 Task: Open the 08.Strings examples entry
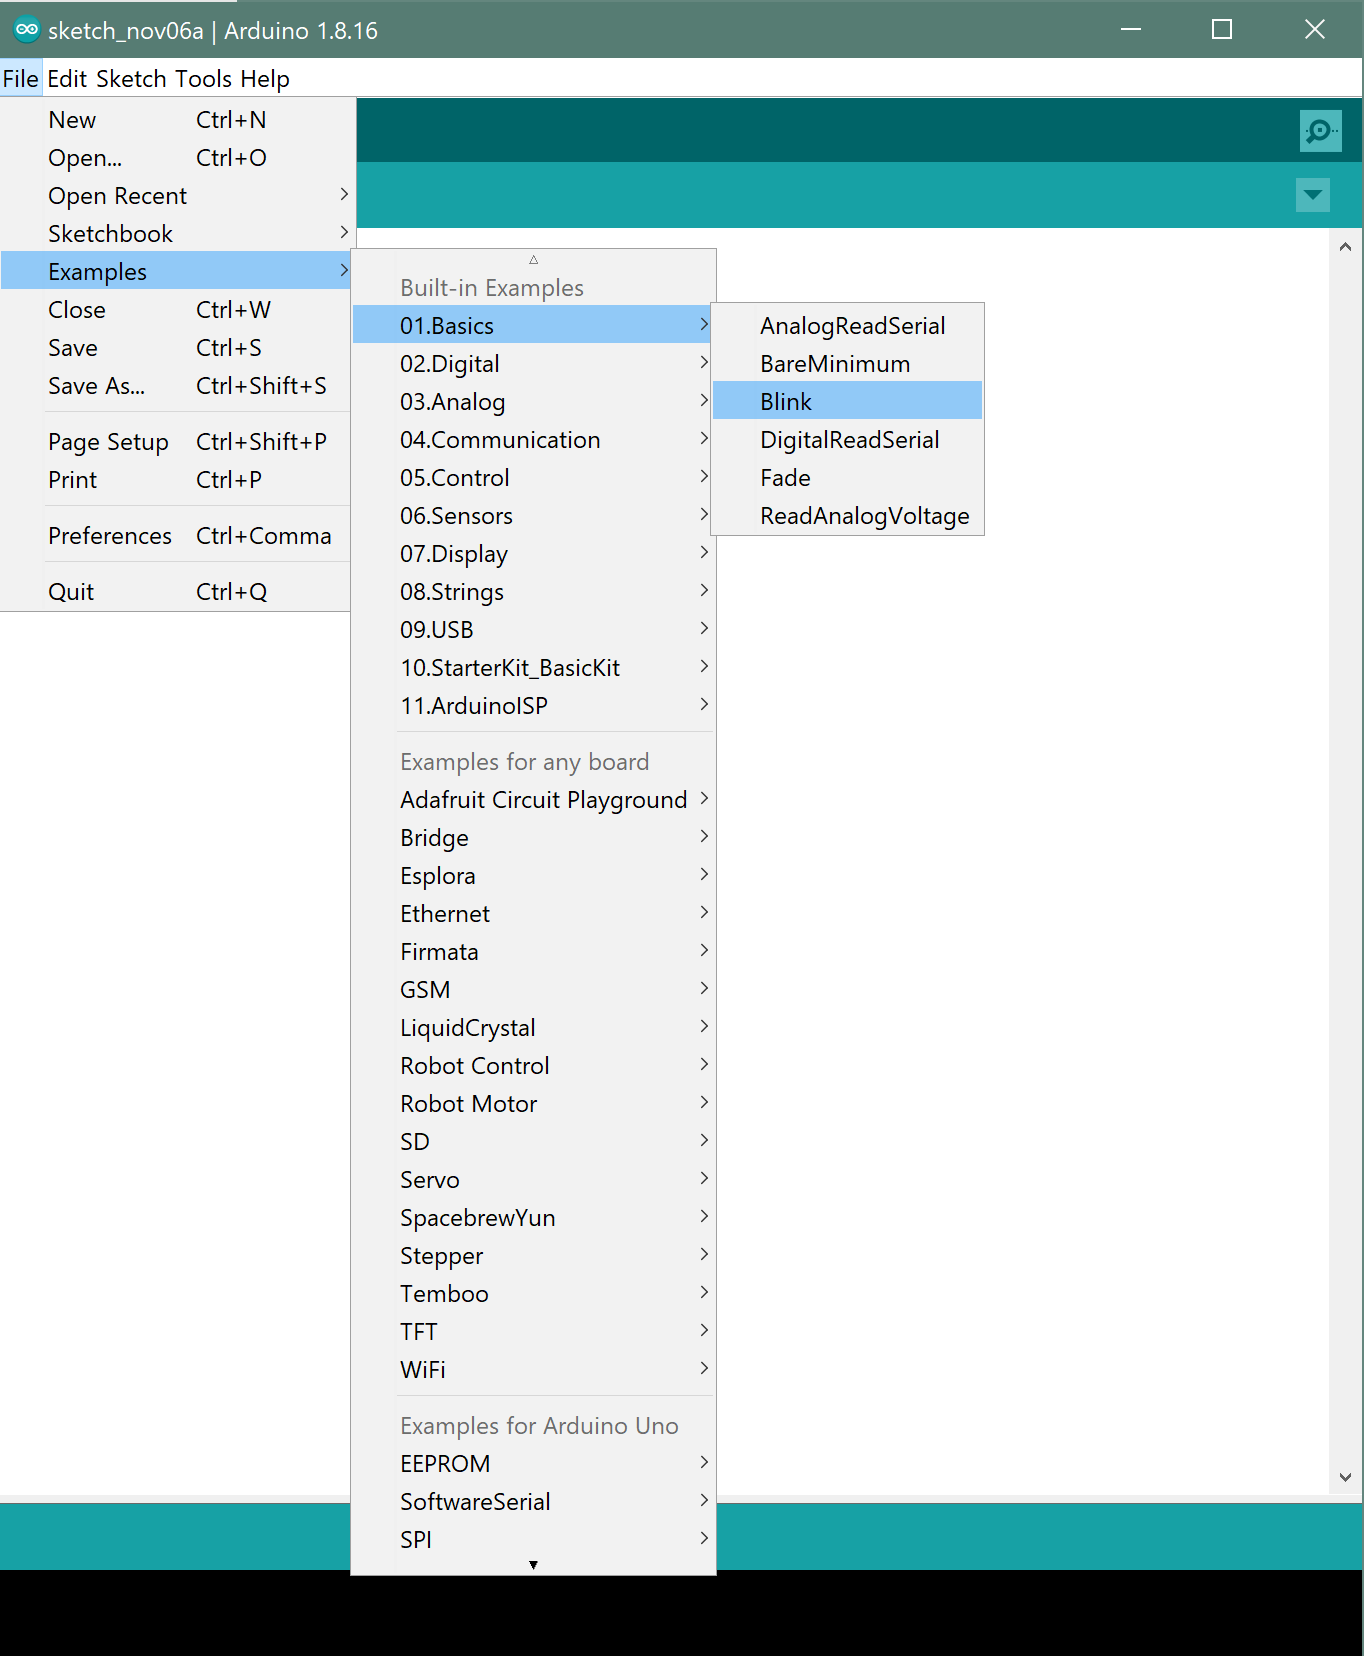pos(533,592)
